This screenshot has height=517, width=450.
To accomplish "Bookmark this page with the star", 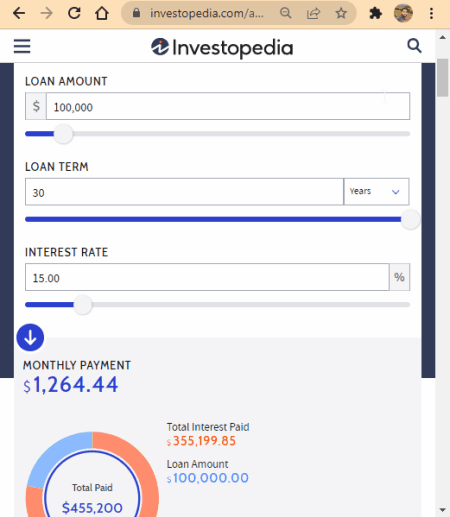I will (x=341, y=13).
